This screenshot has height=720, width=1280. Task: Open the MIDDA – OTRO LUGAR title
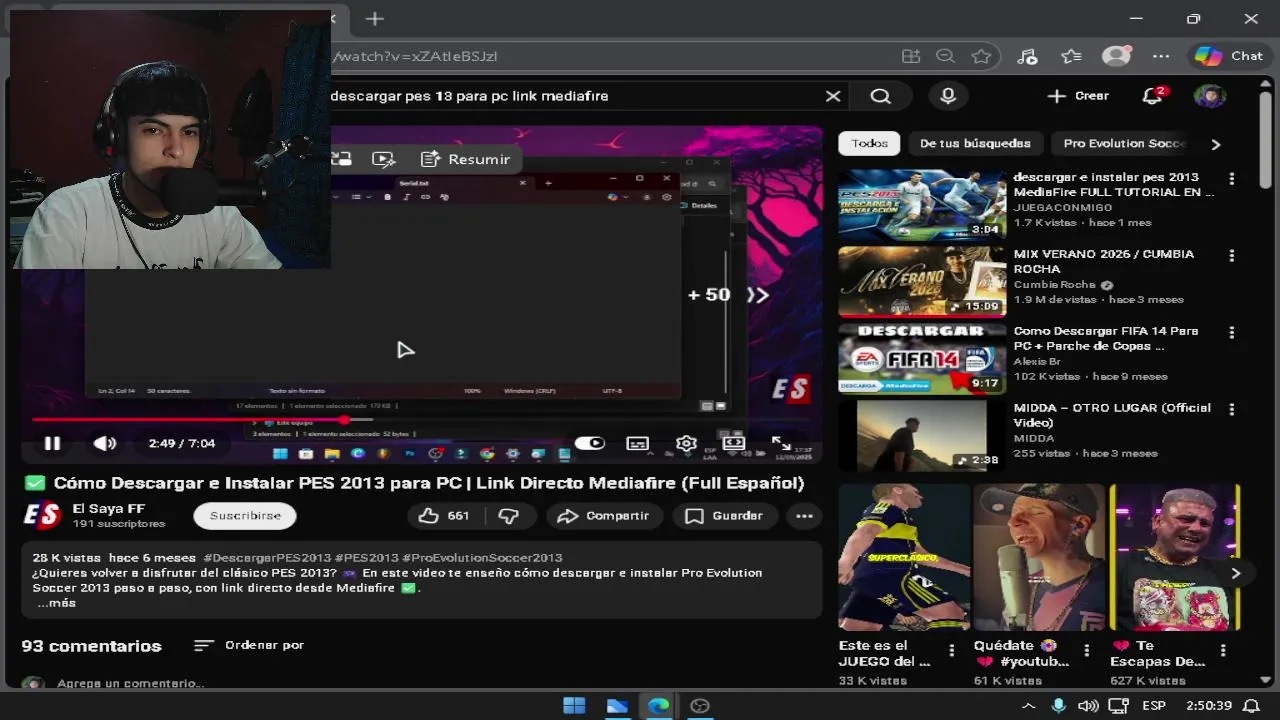[x=1112, y=415]
